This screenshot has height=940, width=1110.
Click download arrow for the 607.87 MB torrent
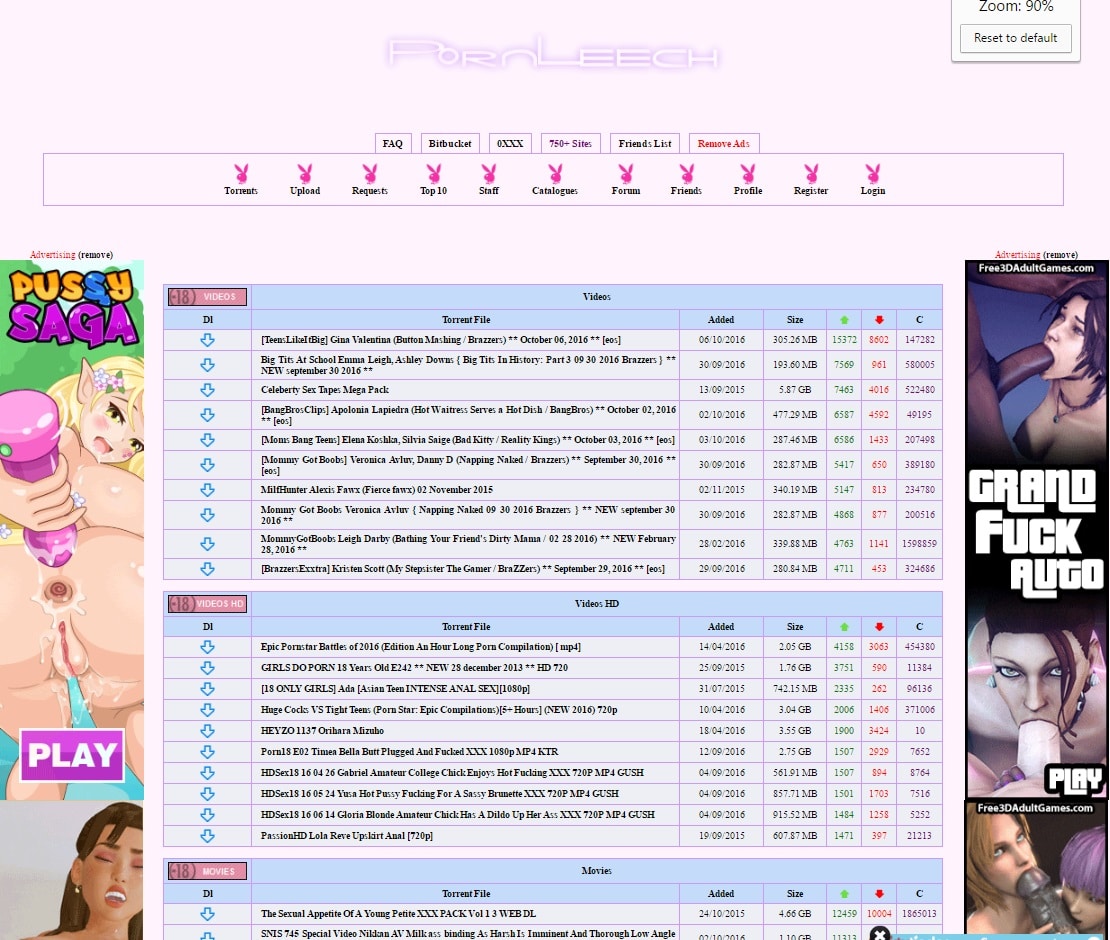207,836
